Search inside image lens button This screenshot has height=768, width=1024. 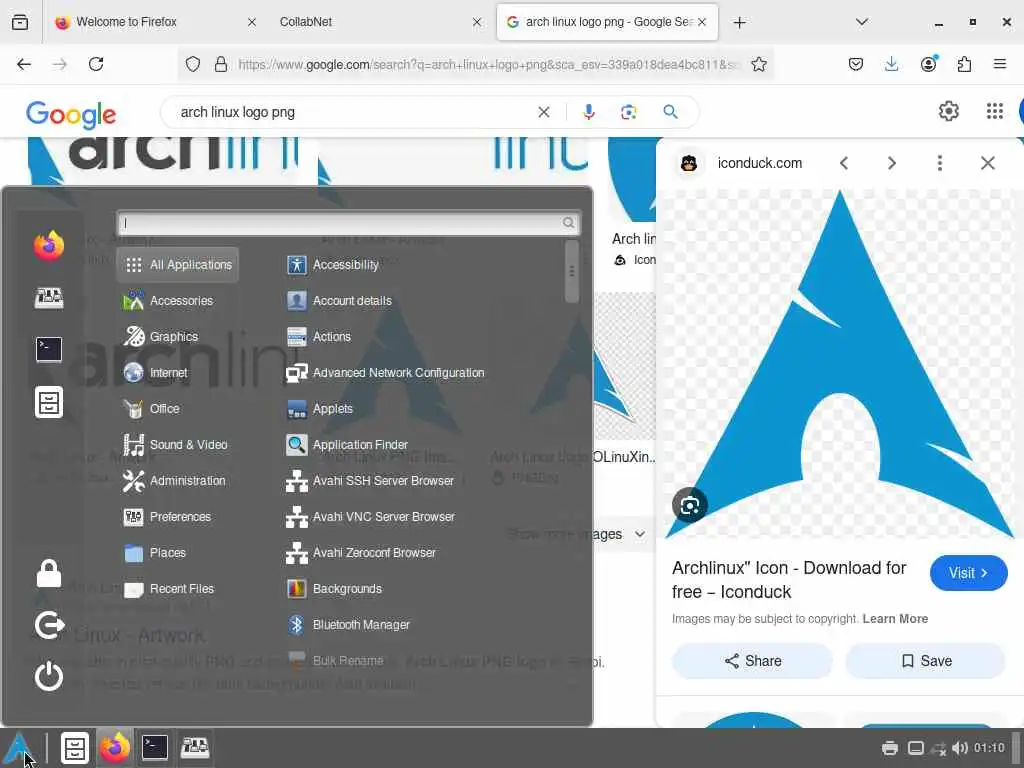690,505
